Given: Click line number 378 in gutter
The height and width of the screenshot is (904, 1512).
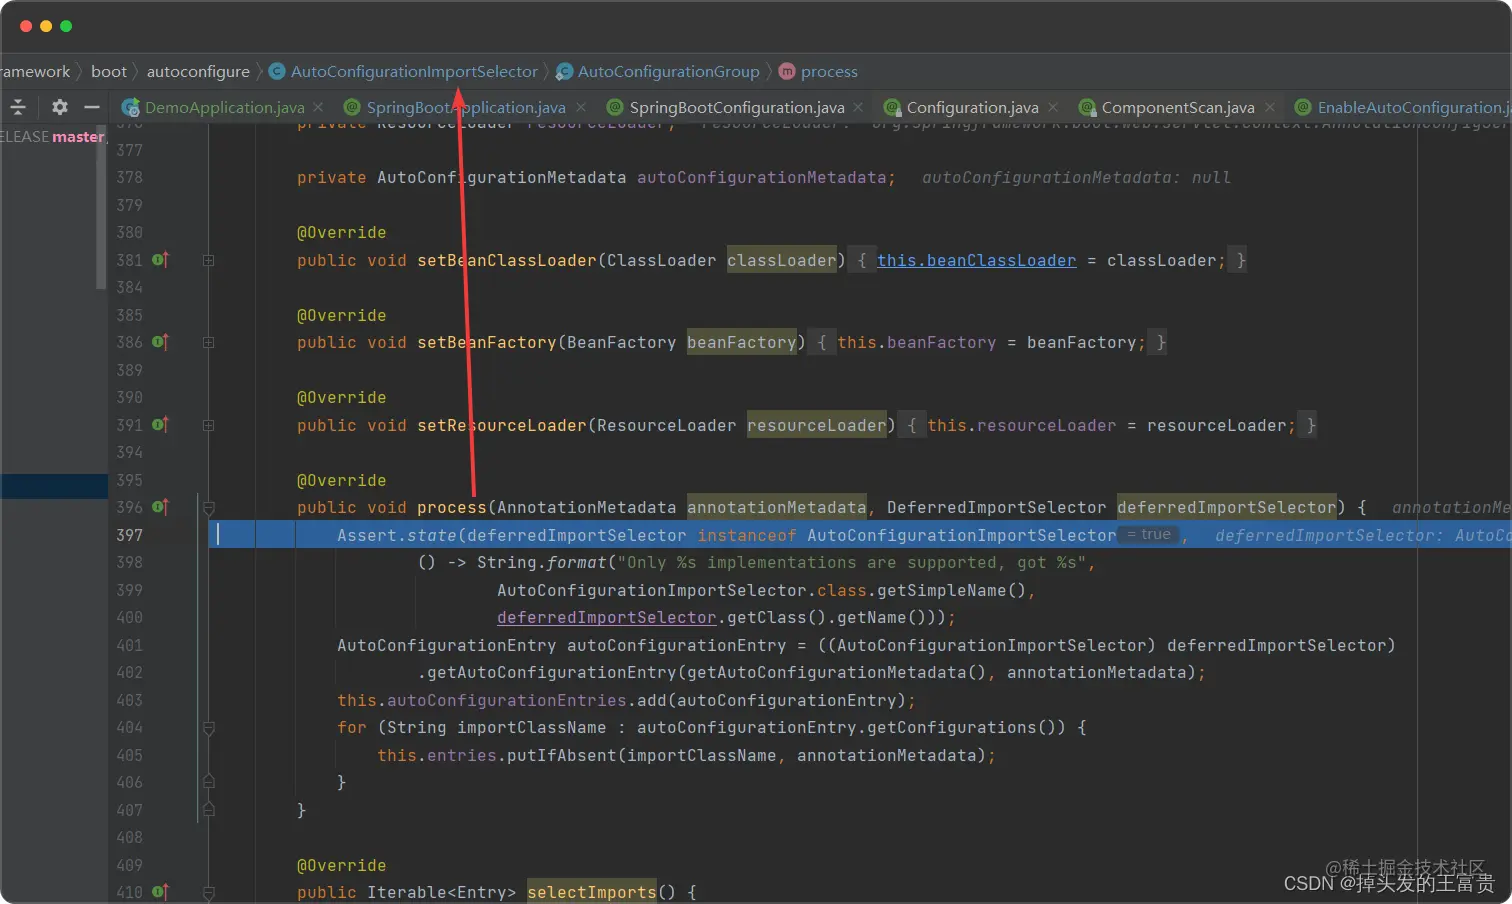Looking at the screenshot, I should (x=130, y=177).
